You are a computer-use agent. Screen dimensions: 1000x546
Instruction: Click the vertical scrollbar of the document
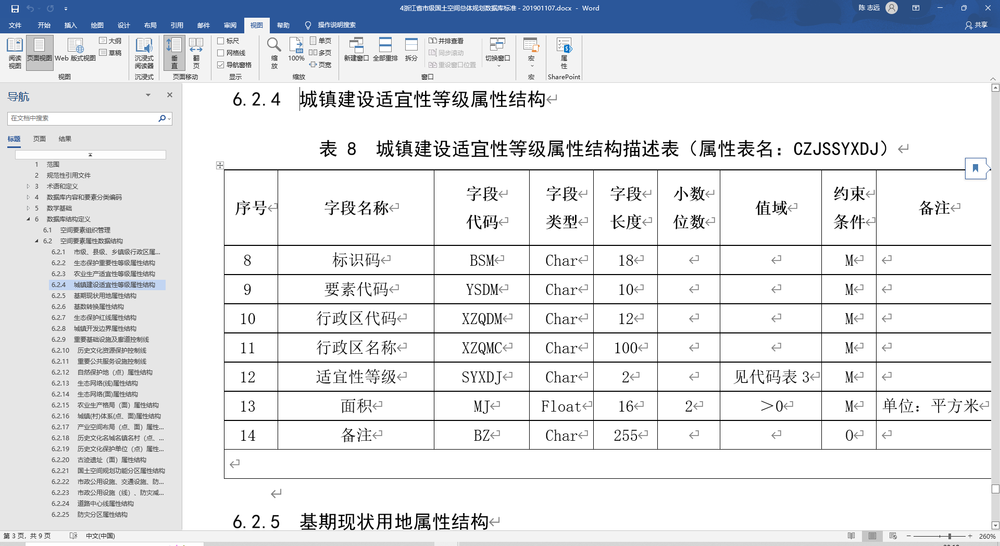pyautogui.click(x=995, y=306)
